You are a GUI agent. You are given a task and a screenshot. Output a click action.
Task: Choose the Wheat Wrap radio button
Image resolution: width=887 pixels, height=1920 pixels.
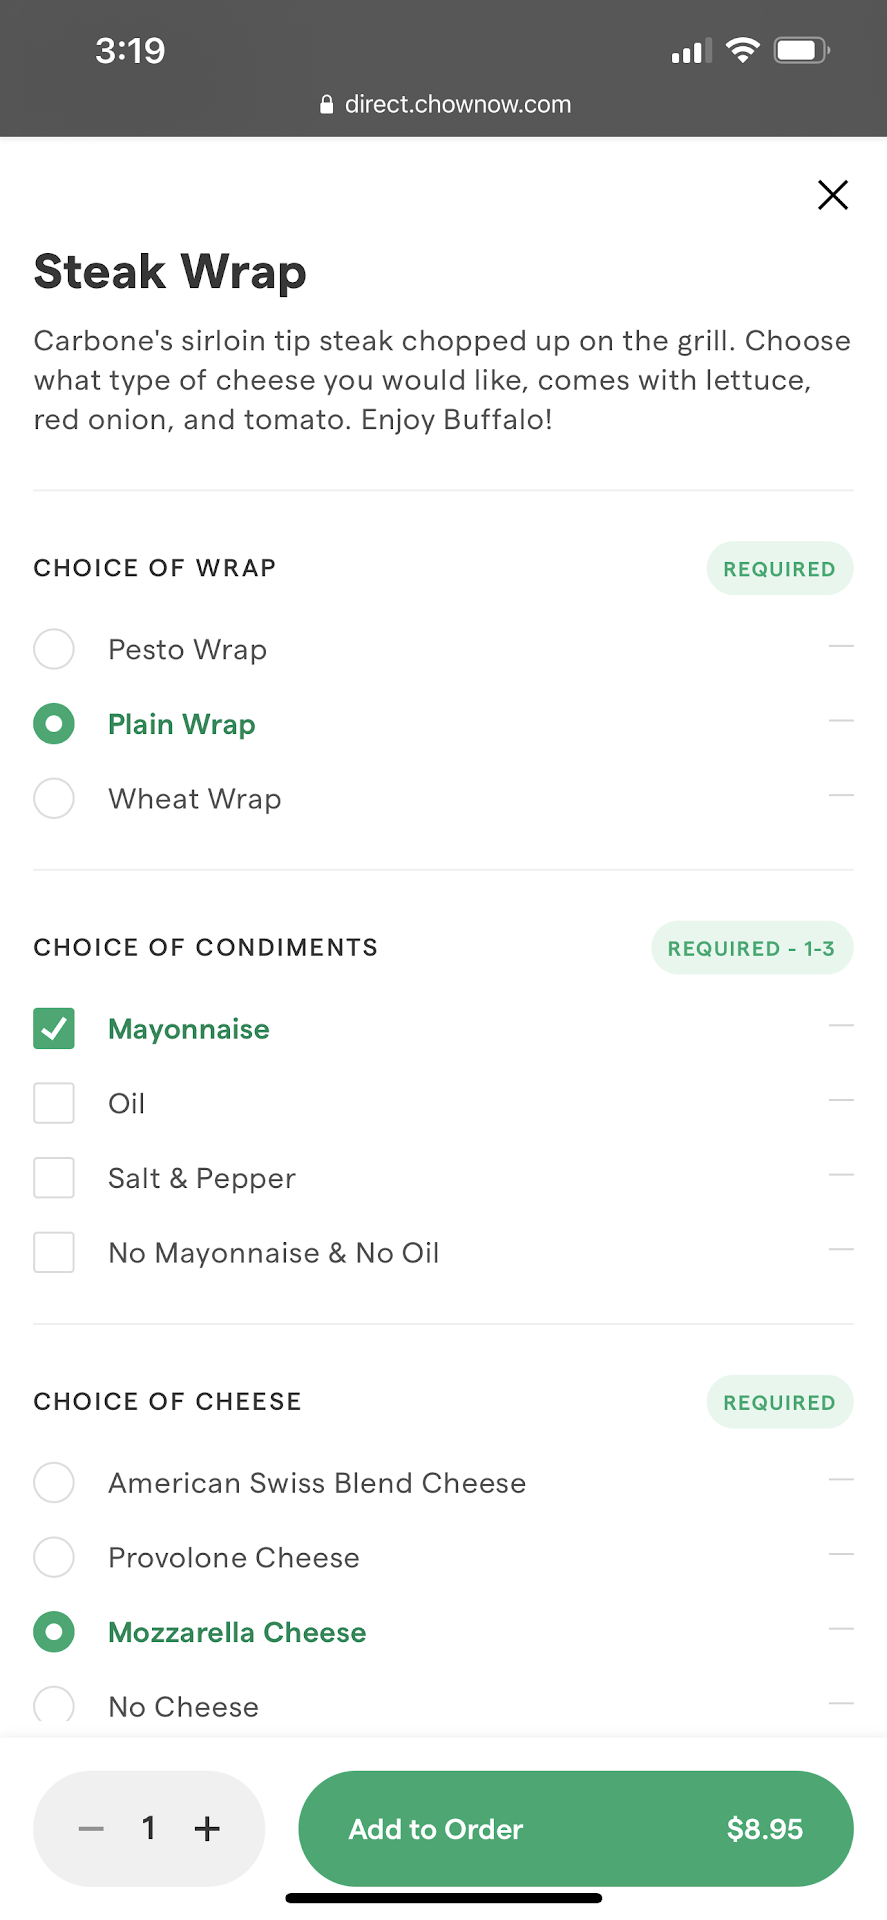pyautogui.click(x=54, y=799)
